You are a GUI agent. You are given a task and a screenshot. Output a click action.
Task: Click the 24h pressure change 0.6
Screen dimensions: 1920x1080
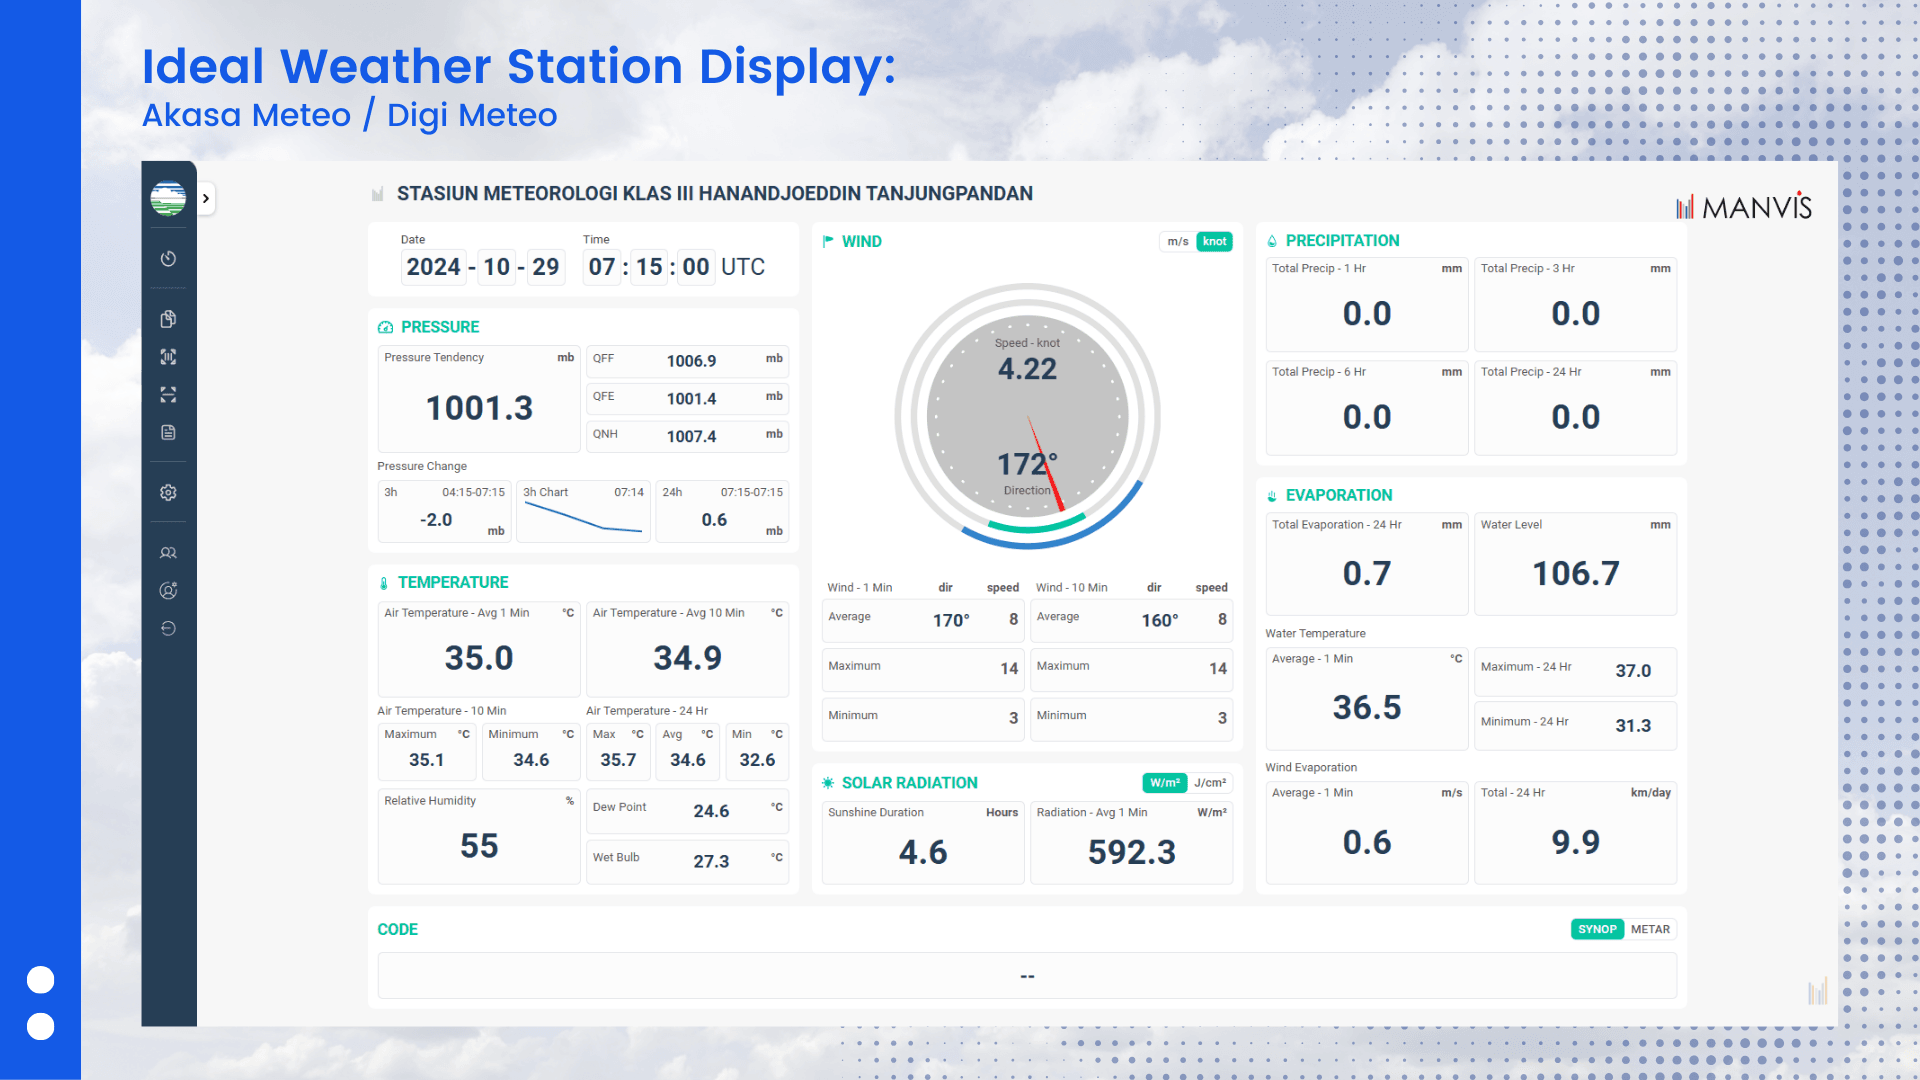(714, 520)
